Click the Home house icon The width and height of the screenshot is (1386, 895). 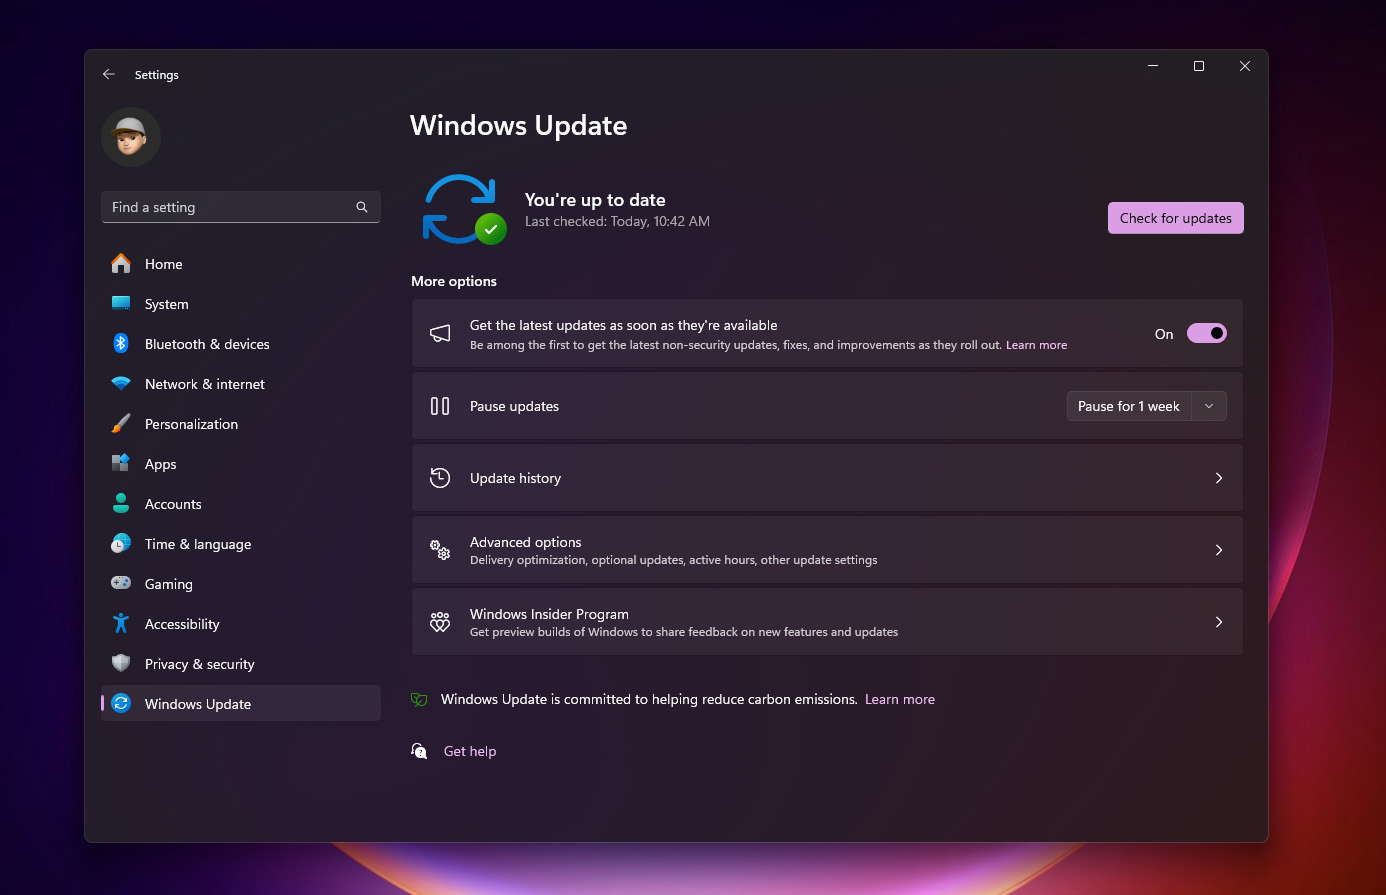tap(121, 264)
